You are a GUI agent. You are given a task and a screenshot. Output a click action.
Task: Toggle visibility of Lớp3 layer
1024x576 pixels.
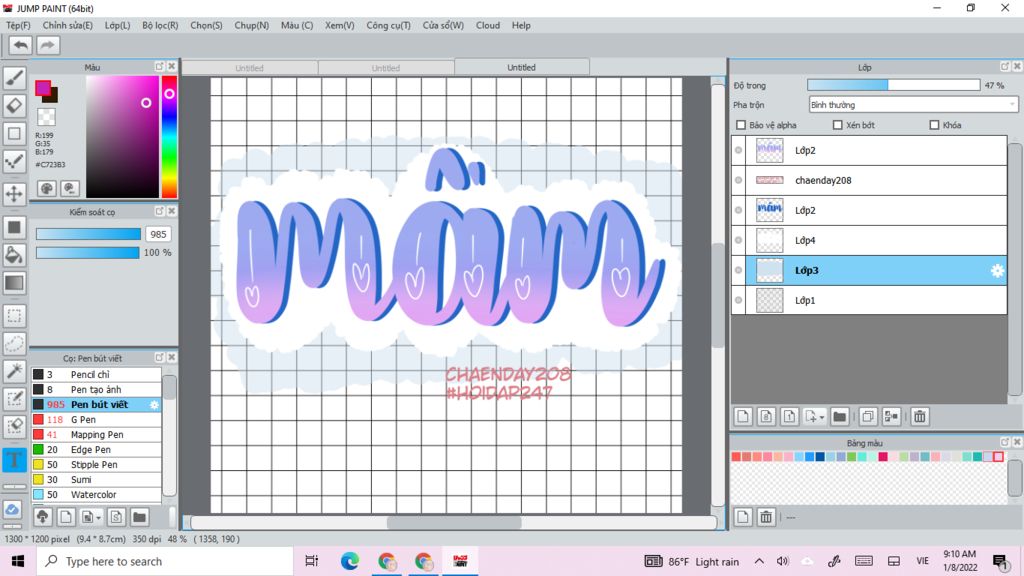(738, 270)
